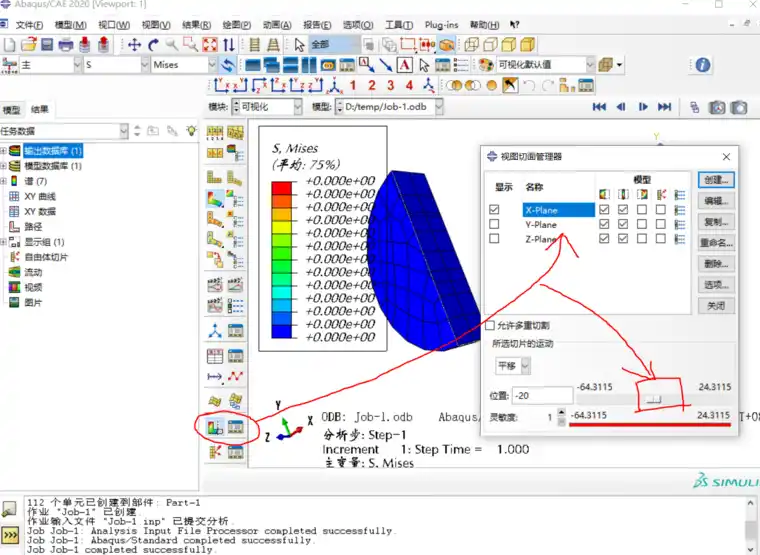Screen dimensions: 760x555
Task: Click the text annotation A icon
Action: (405, 64)
